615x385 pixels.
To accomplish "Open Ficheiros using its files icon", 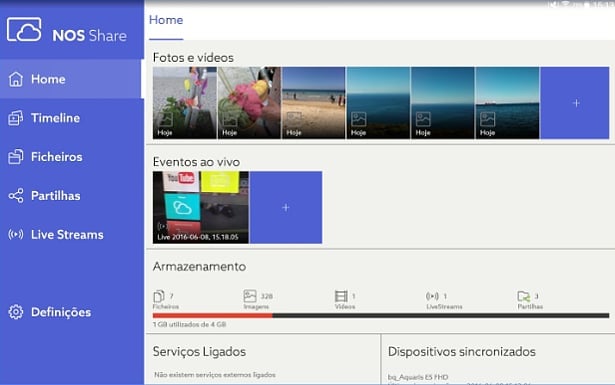I will (16, 157).
